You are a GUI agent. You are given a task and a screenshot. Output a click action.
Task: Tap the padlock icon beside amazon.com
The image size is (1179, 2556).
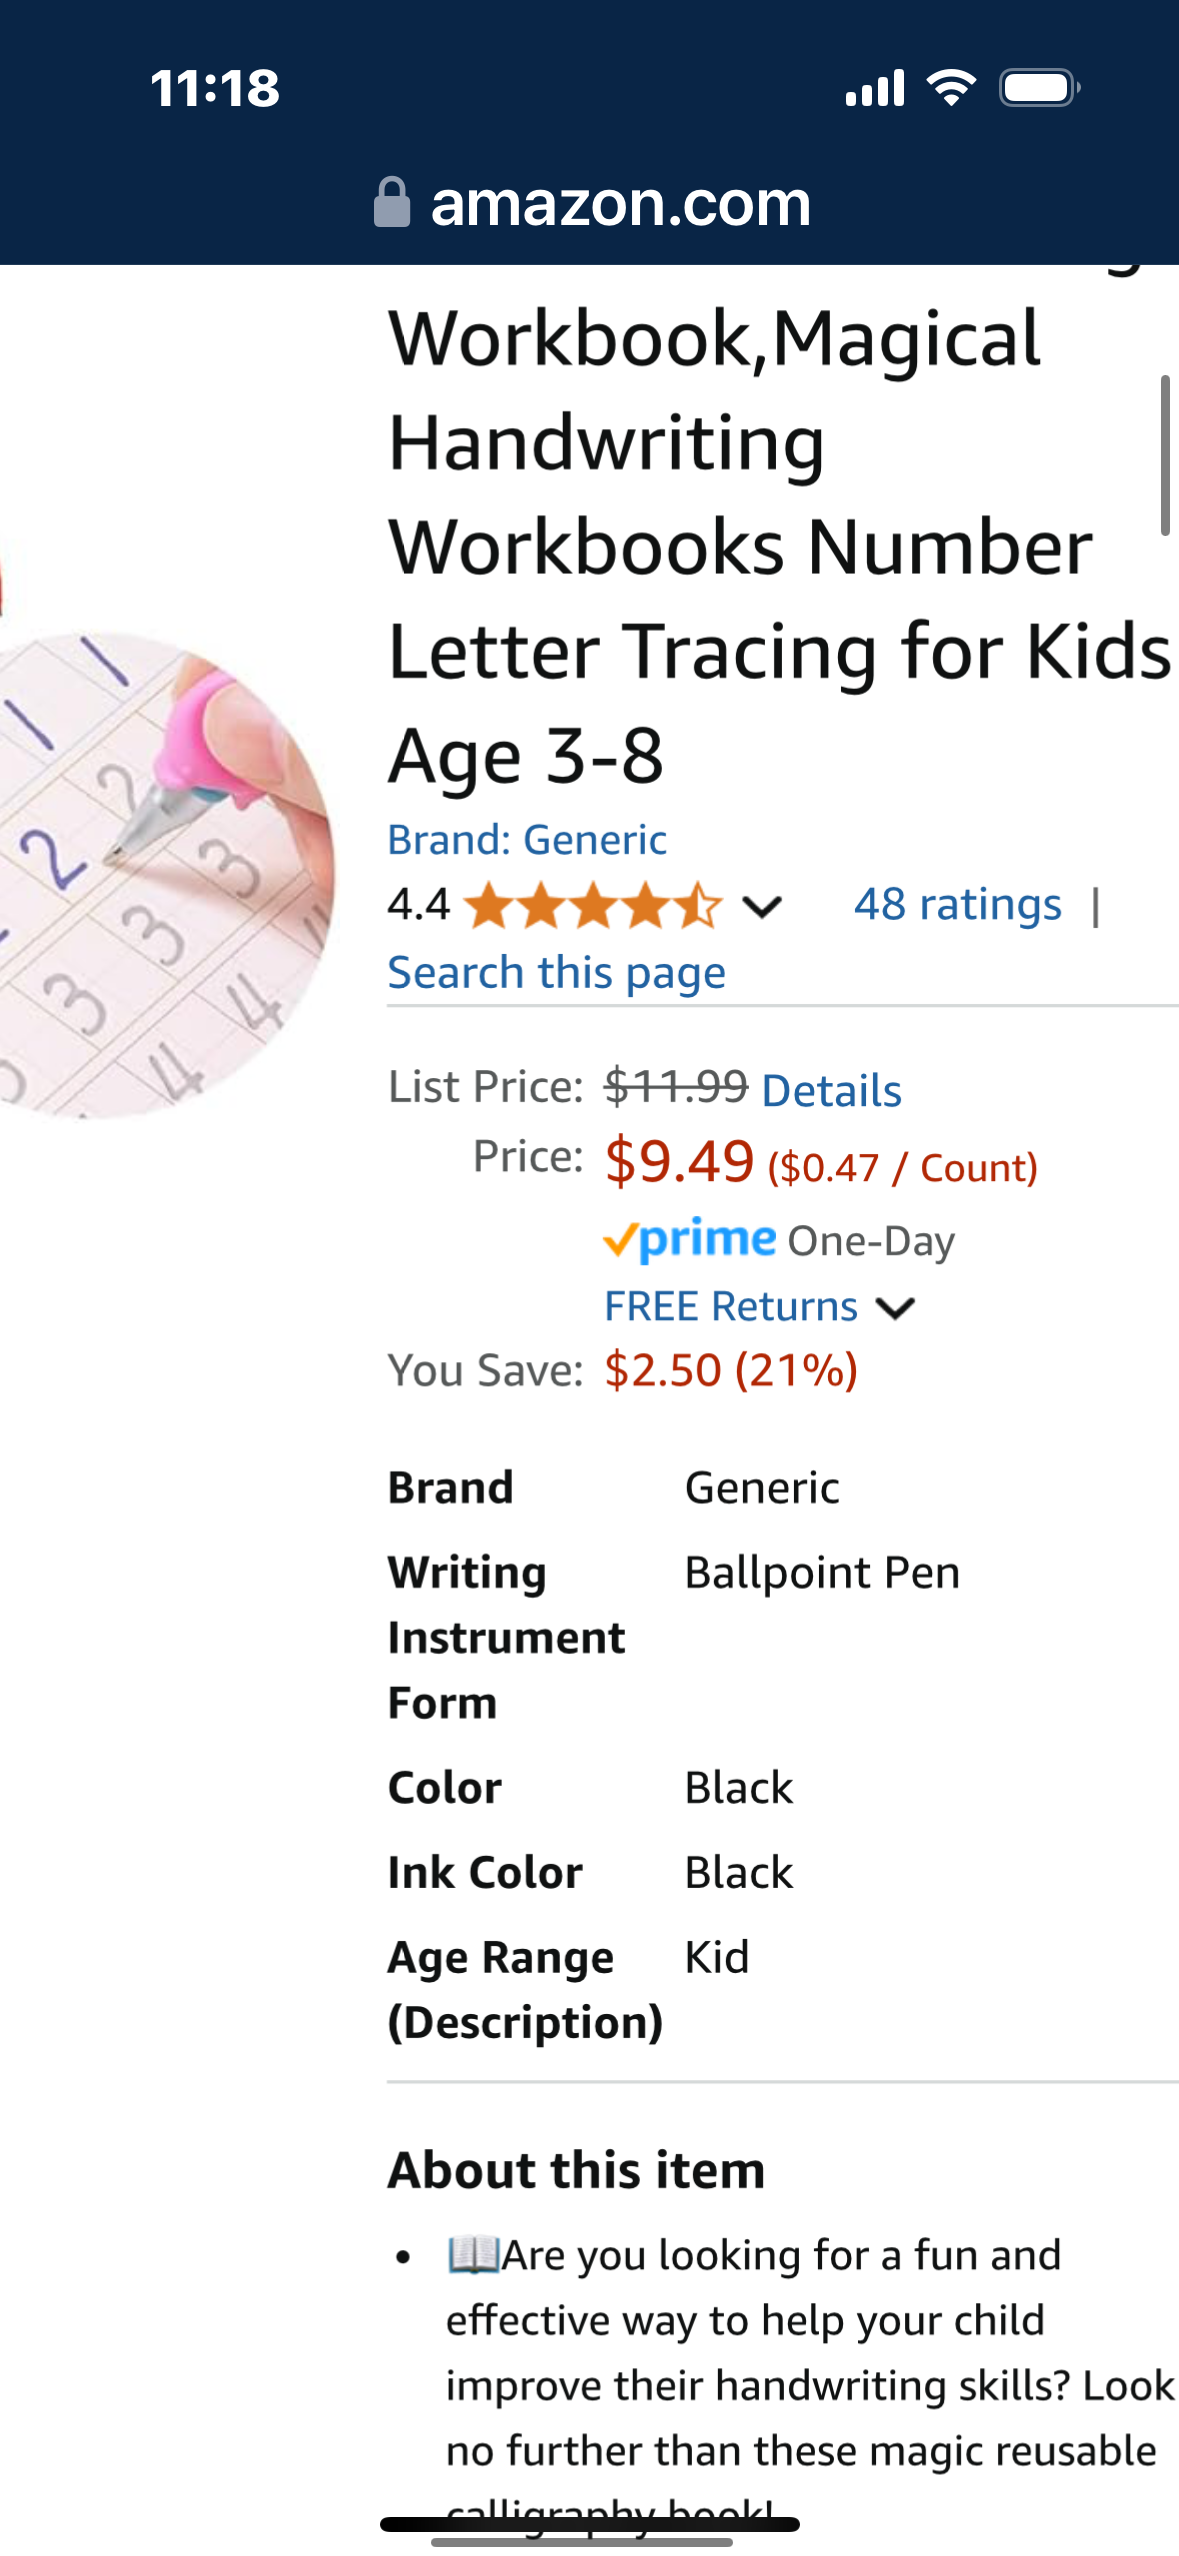[392, 203]
